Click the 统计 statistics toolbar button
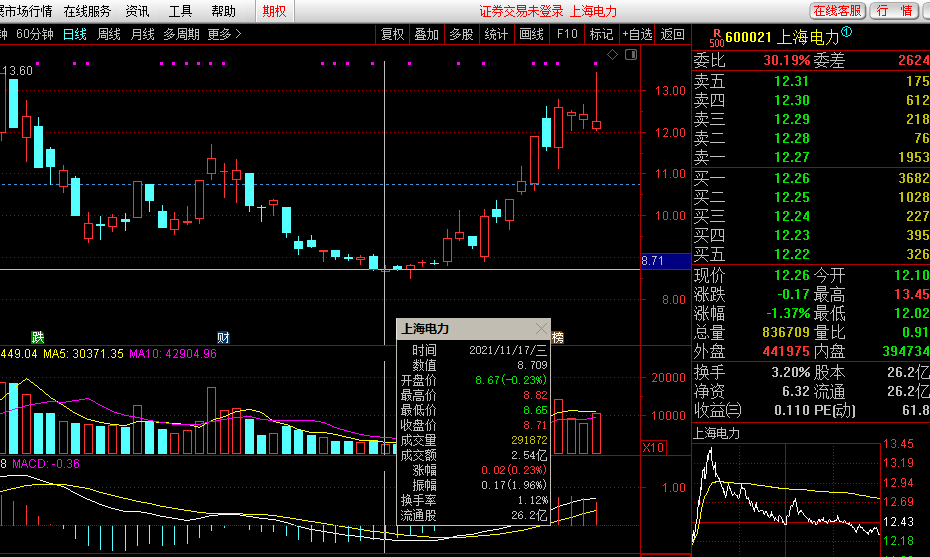This screenshot has width=930, height=557. pos(496,34)
